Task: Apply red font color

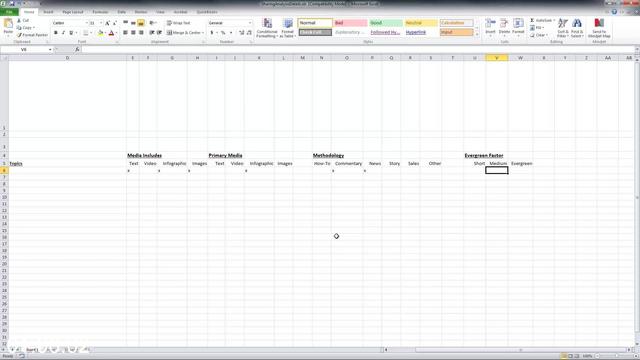Action: 111,33
